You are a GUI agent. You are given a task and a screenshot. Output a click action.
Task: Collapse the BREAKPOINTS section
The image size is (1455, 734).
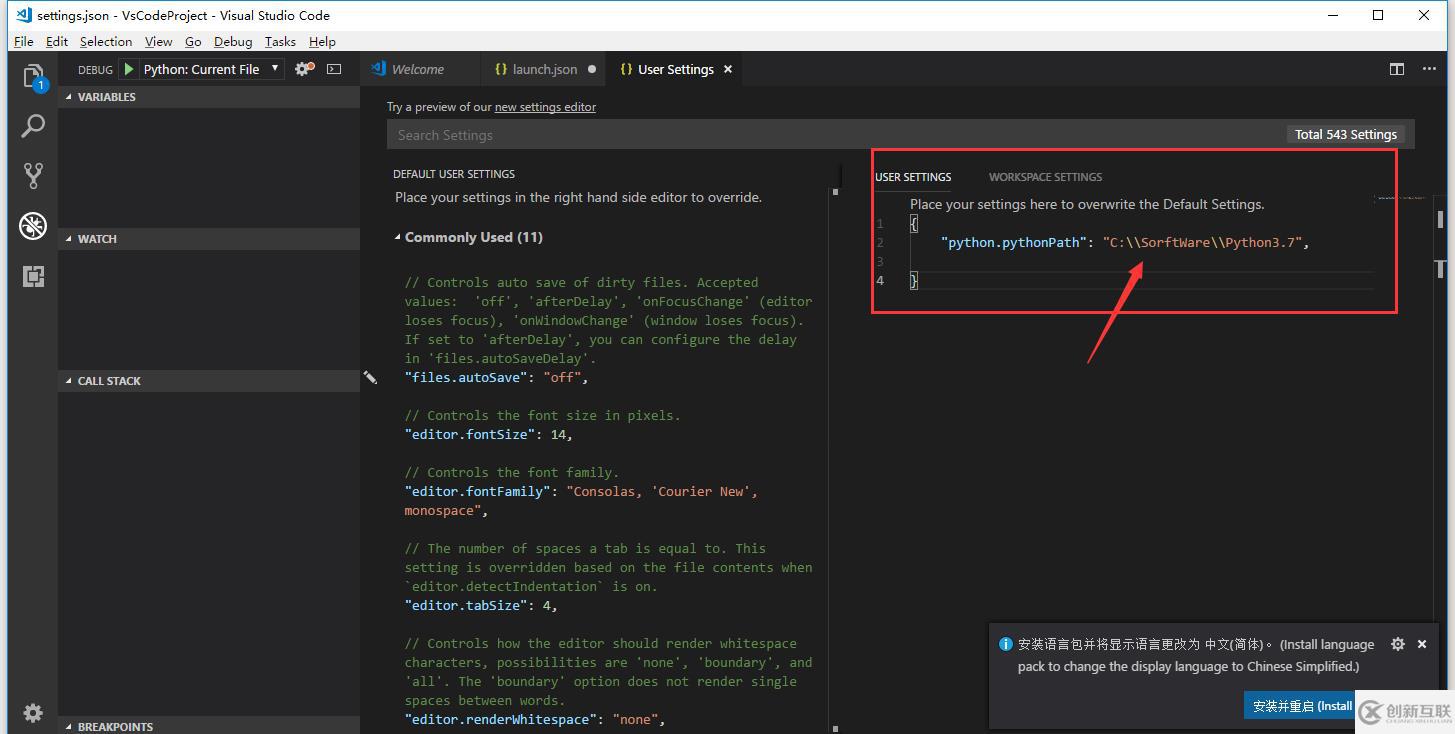[209, 726]
